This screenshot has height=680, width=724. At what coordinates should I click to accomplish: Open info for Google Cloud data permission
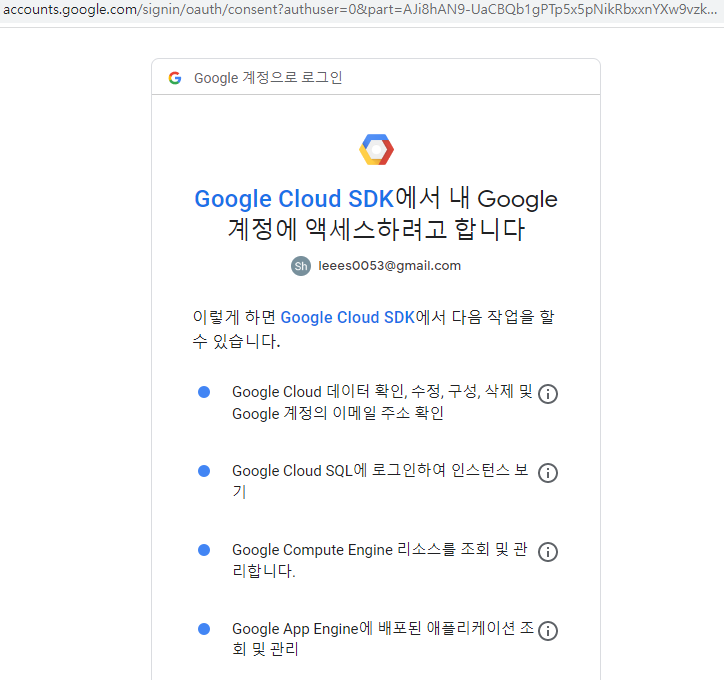(548, 394)
